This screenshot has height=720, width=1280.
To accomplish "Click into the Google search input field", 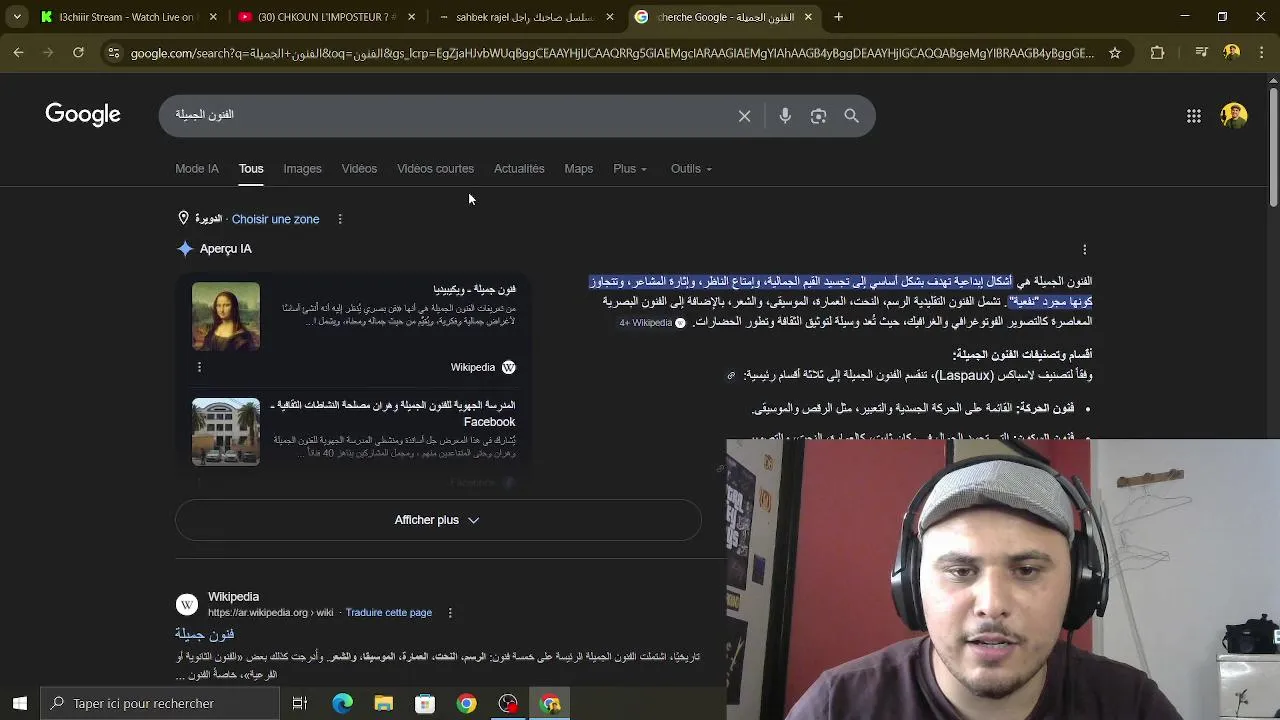I will [450, 116].
